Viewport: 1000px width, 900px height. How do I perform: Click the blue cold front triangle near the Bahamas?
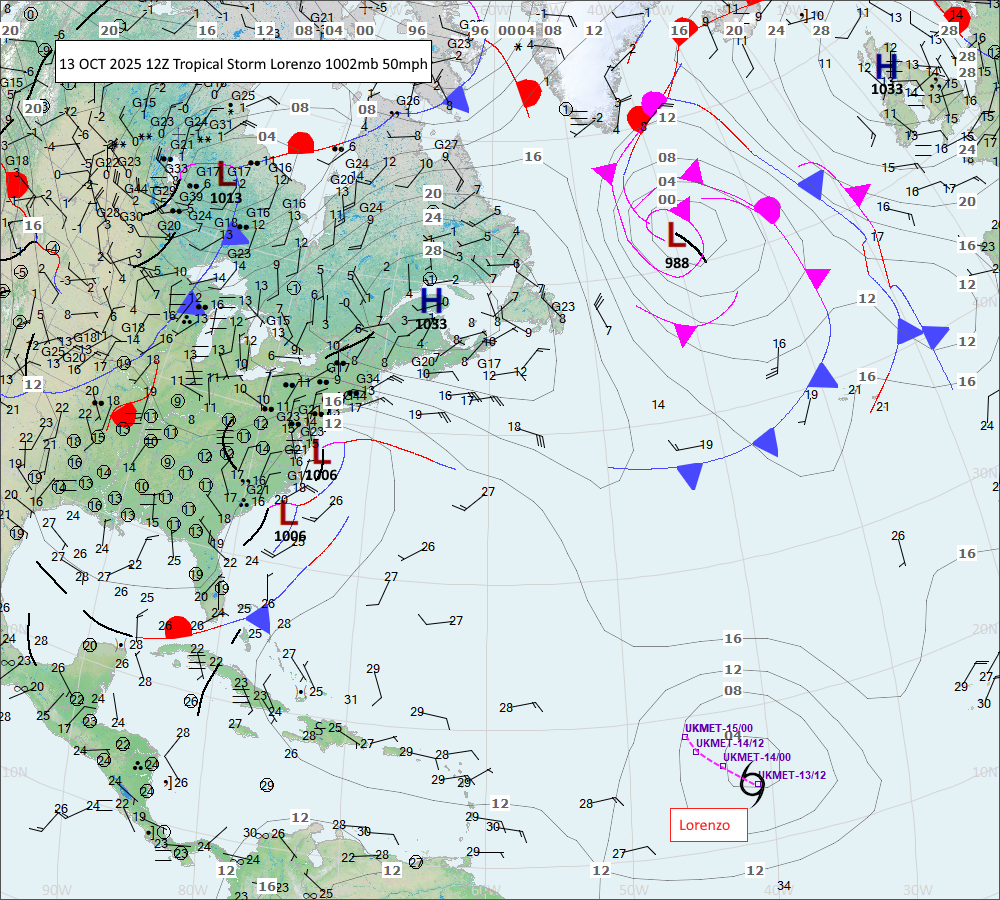coord(258,628)
